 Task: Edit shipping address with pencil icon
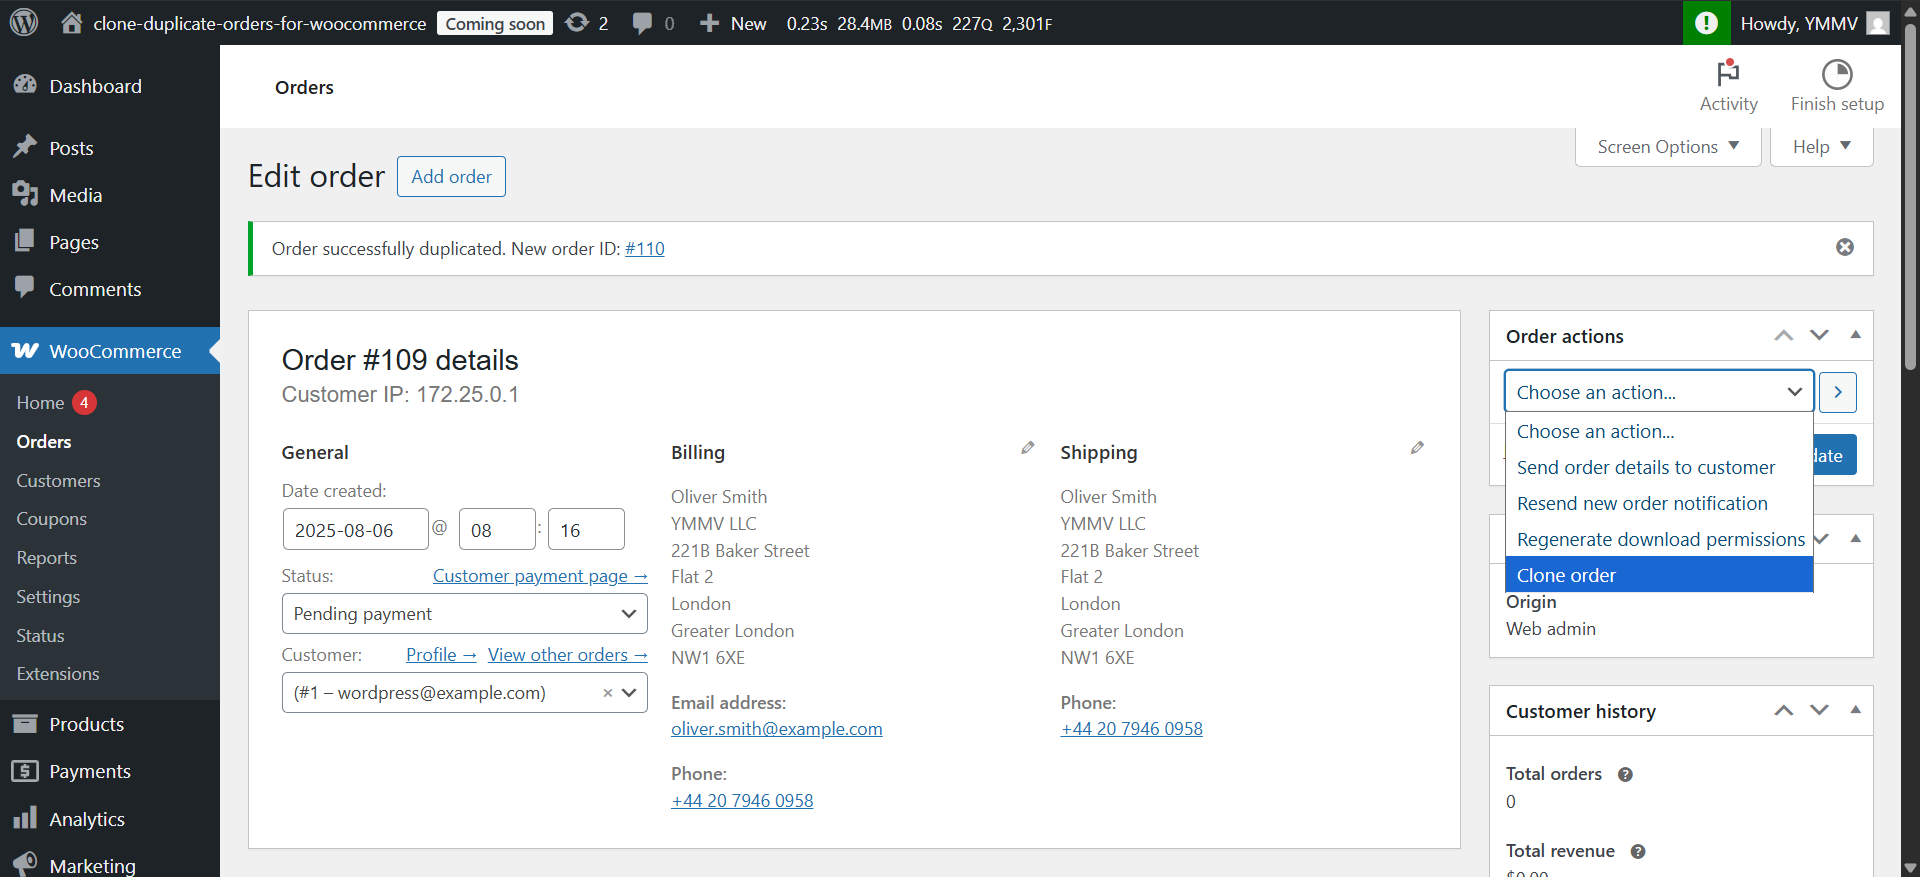pyautogui.click(x=1417, y=448)
